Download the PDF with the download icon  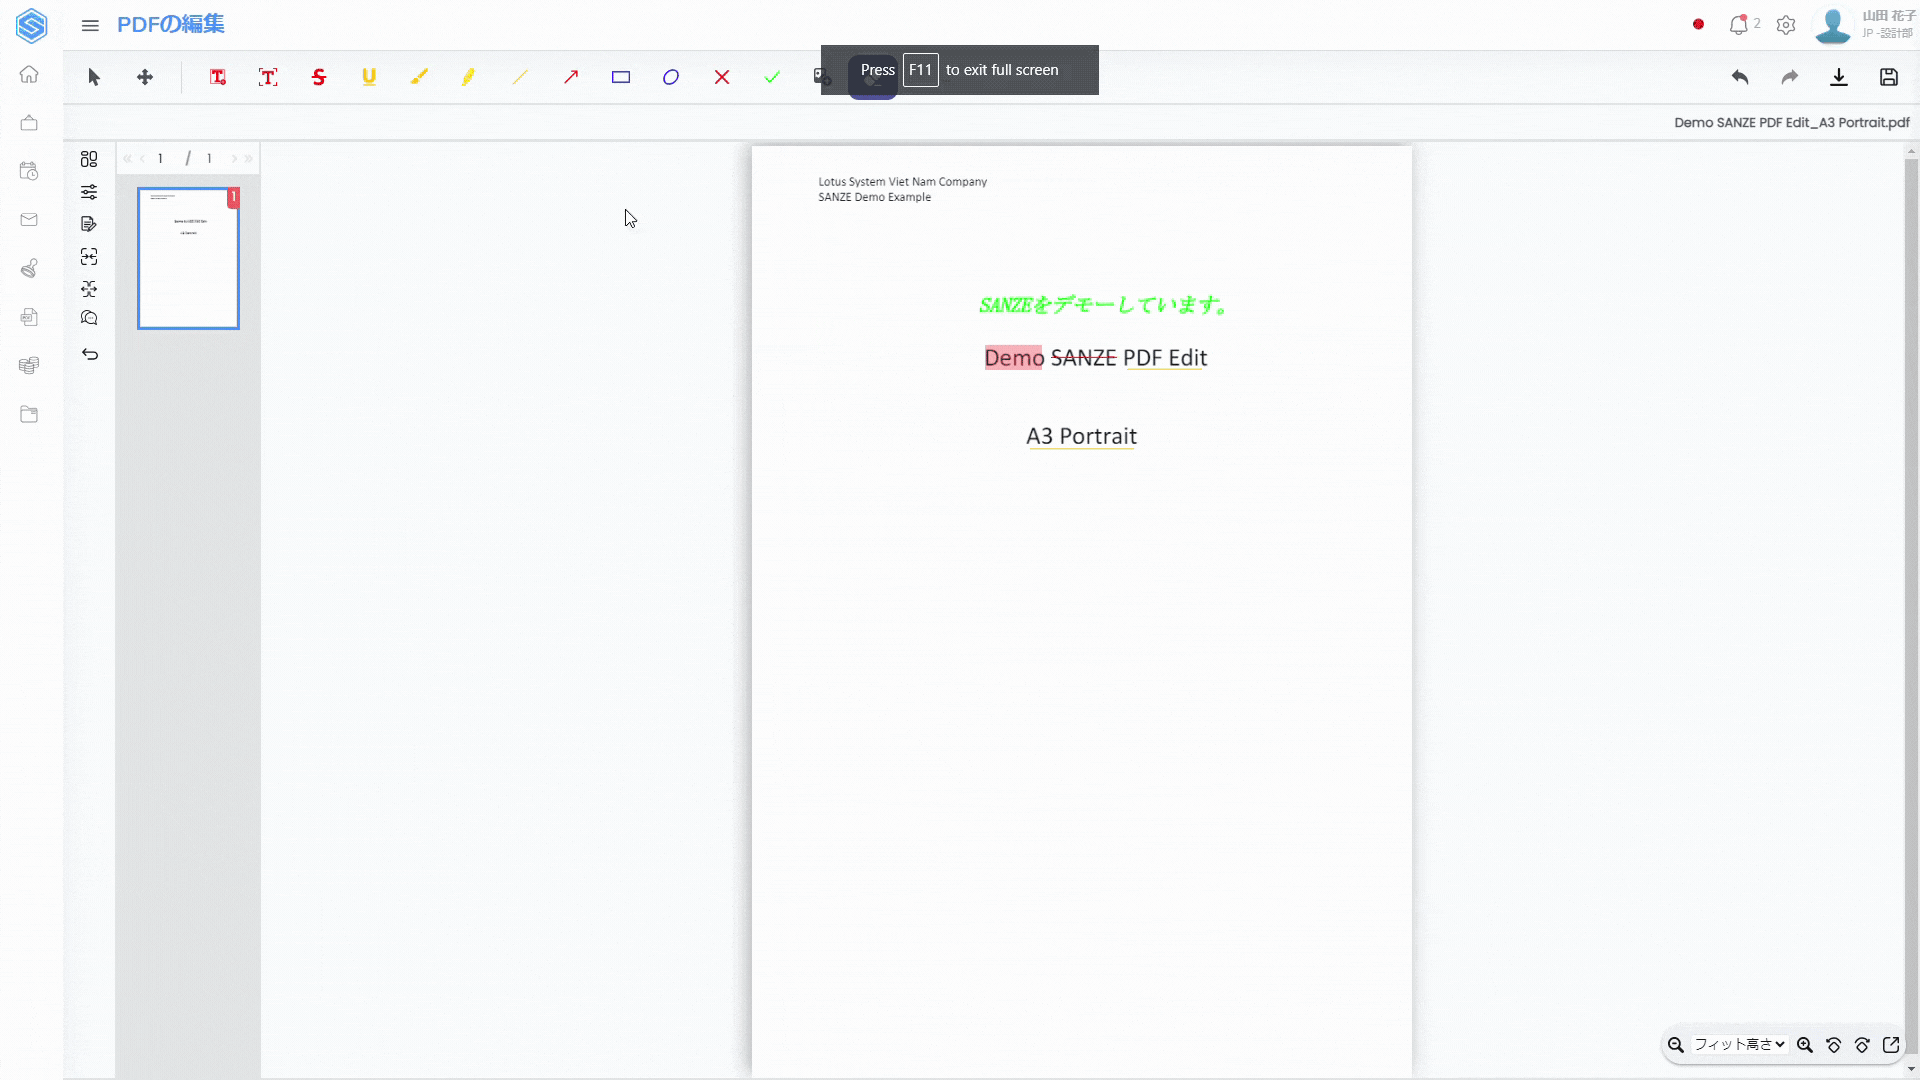tap(1839, 77)
